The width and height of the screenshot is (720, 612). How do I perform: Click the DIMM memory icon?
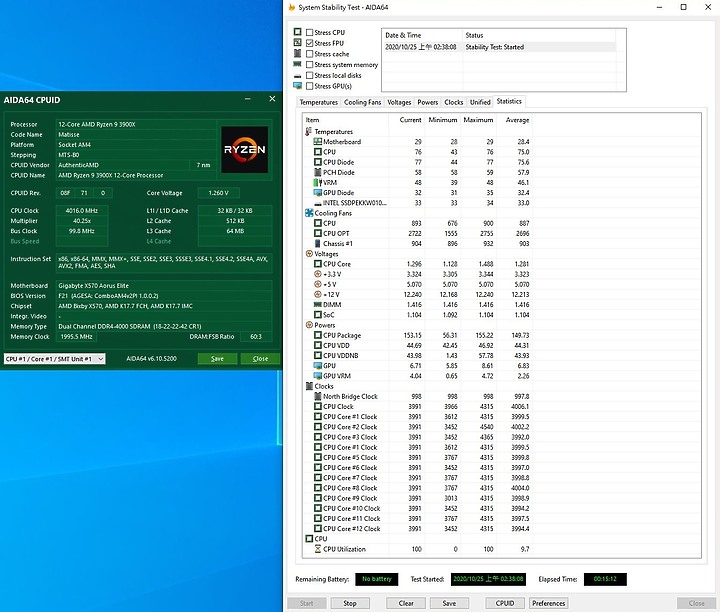pos(317,305)
